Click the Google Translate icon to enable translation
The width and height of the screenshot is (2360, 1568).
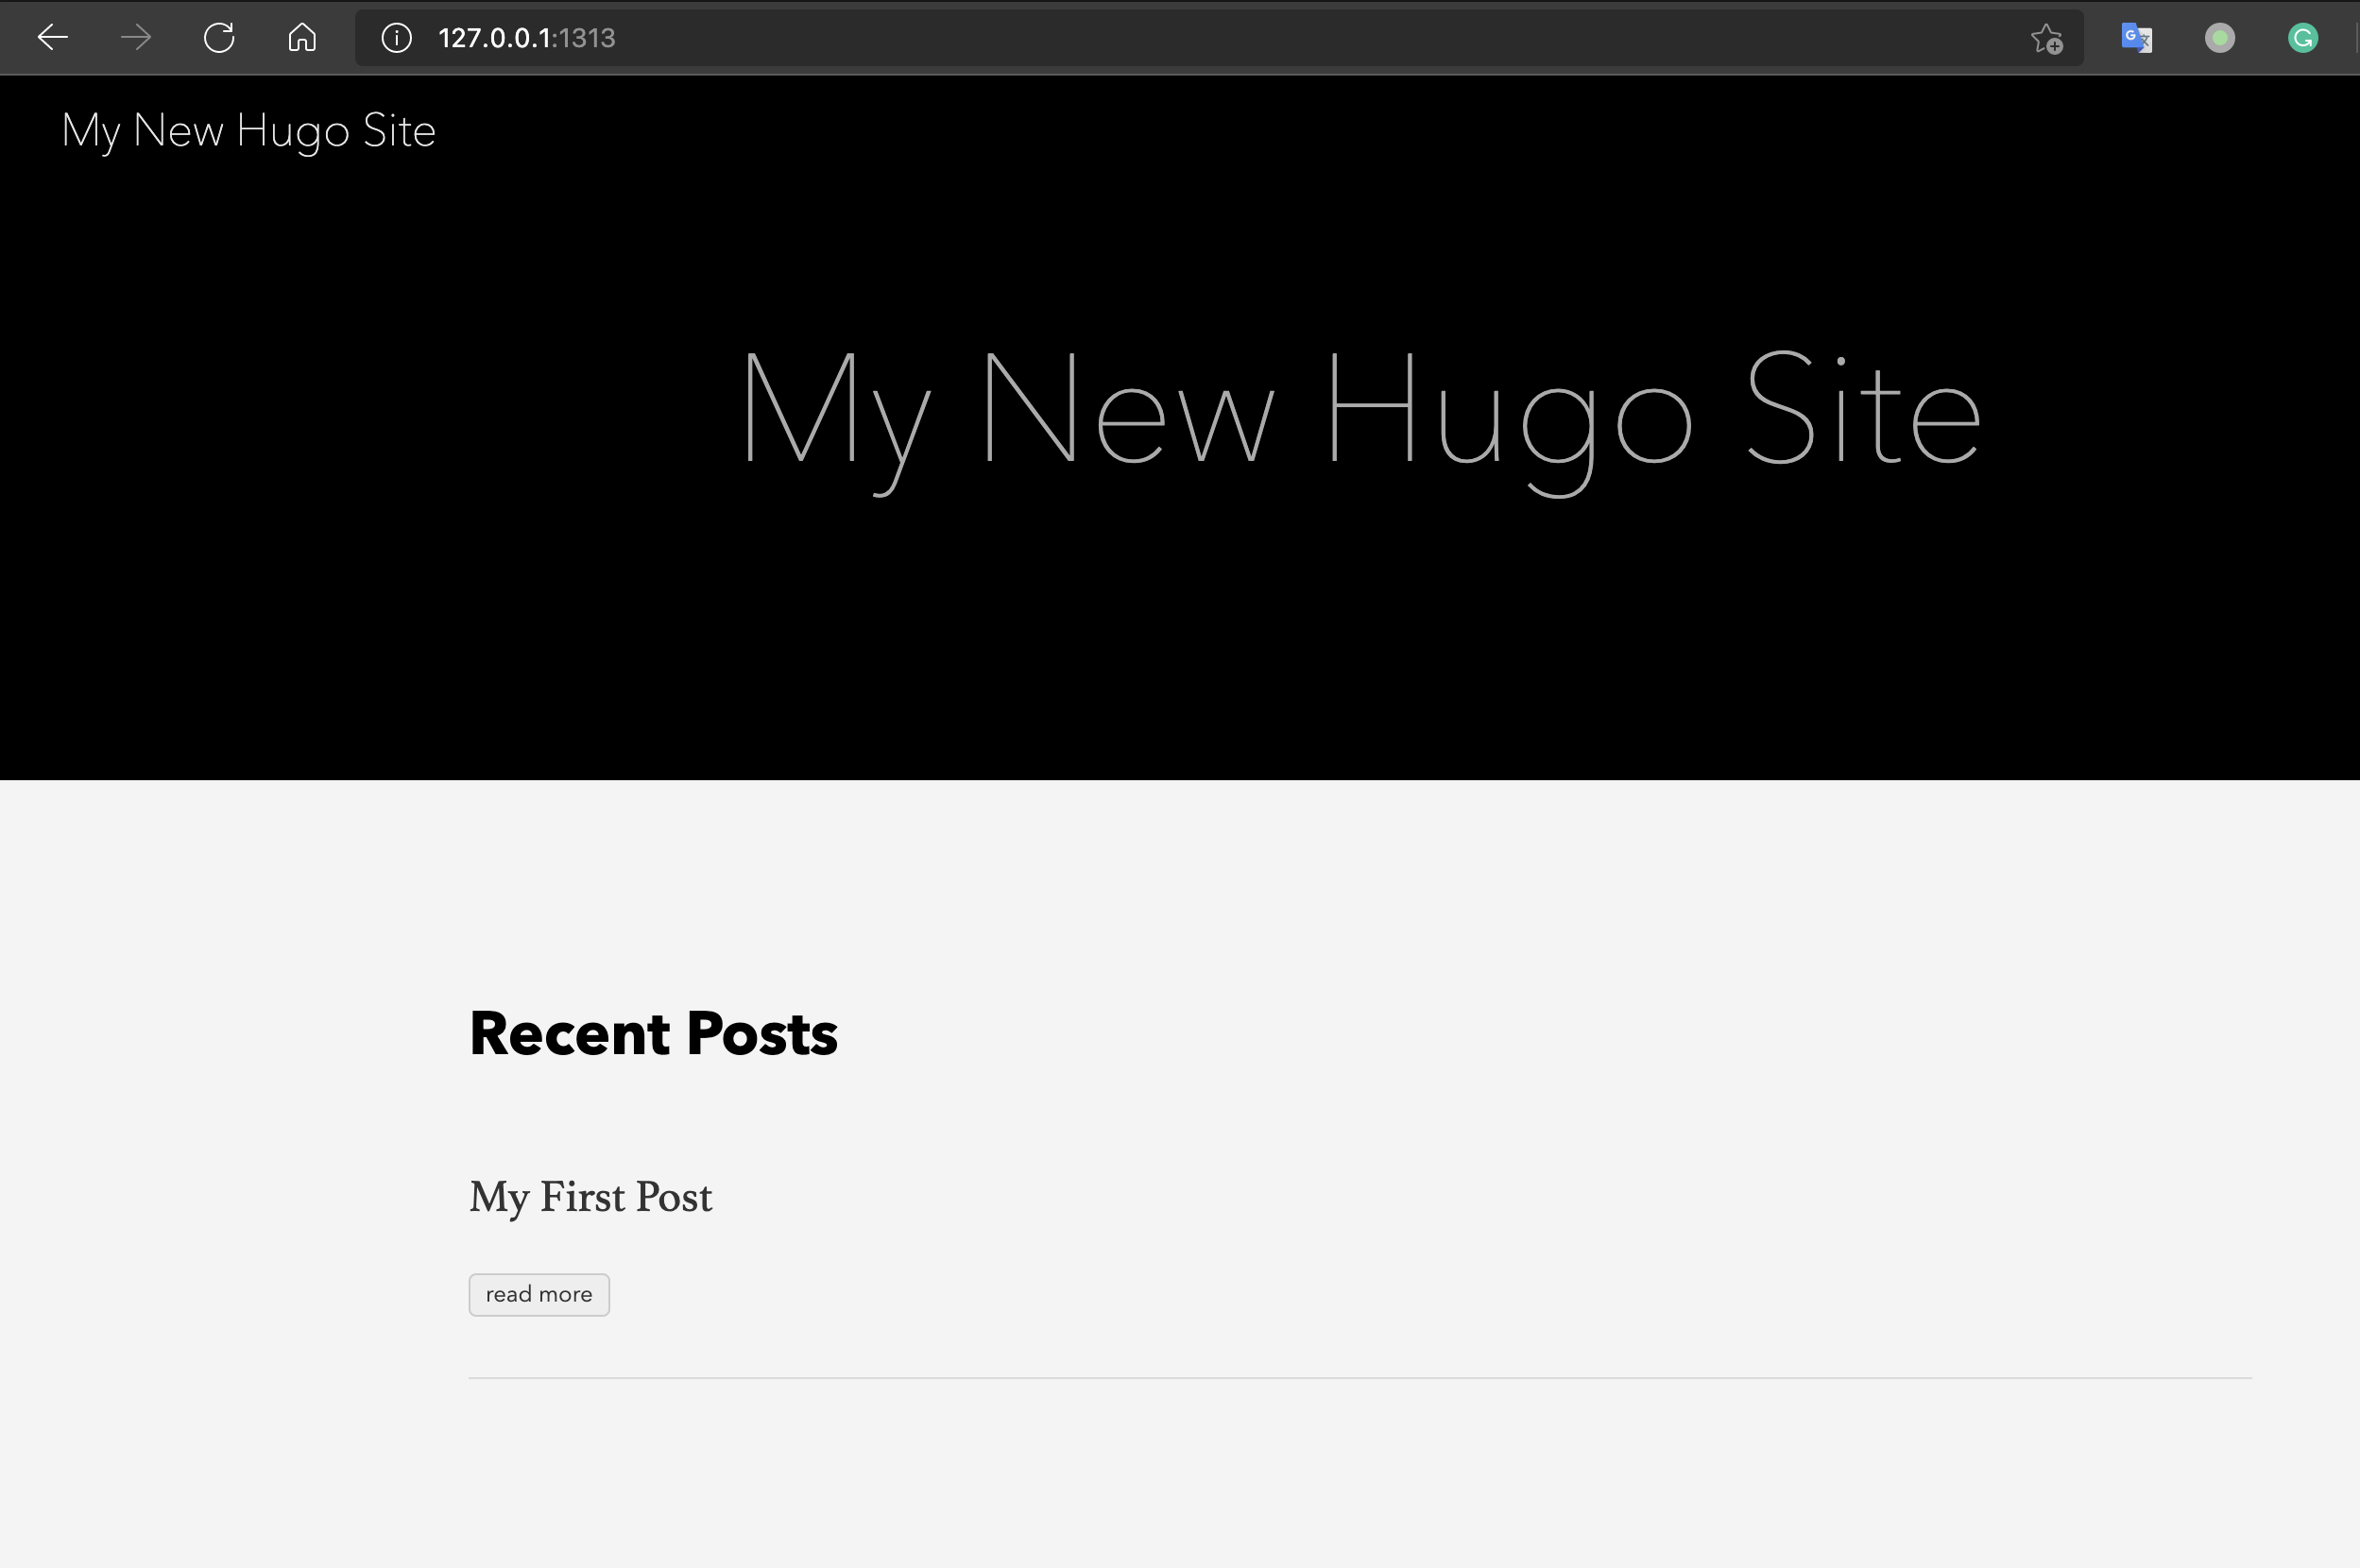point(2136,38)
